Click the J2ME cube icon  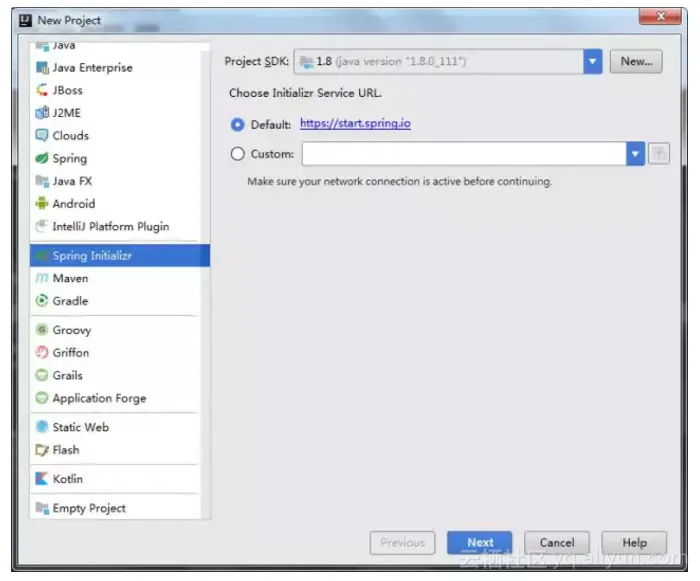(42, 113)
